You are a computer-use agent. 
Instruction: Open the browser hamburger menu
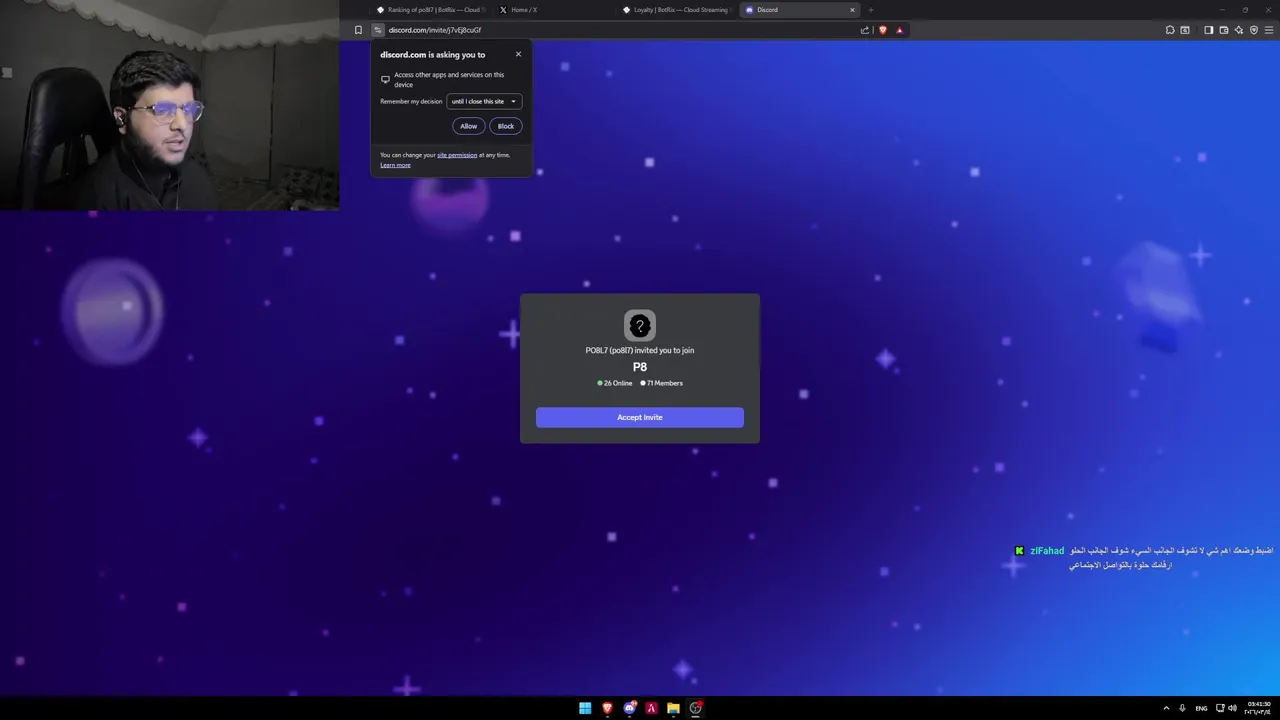[1269, 30]
